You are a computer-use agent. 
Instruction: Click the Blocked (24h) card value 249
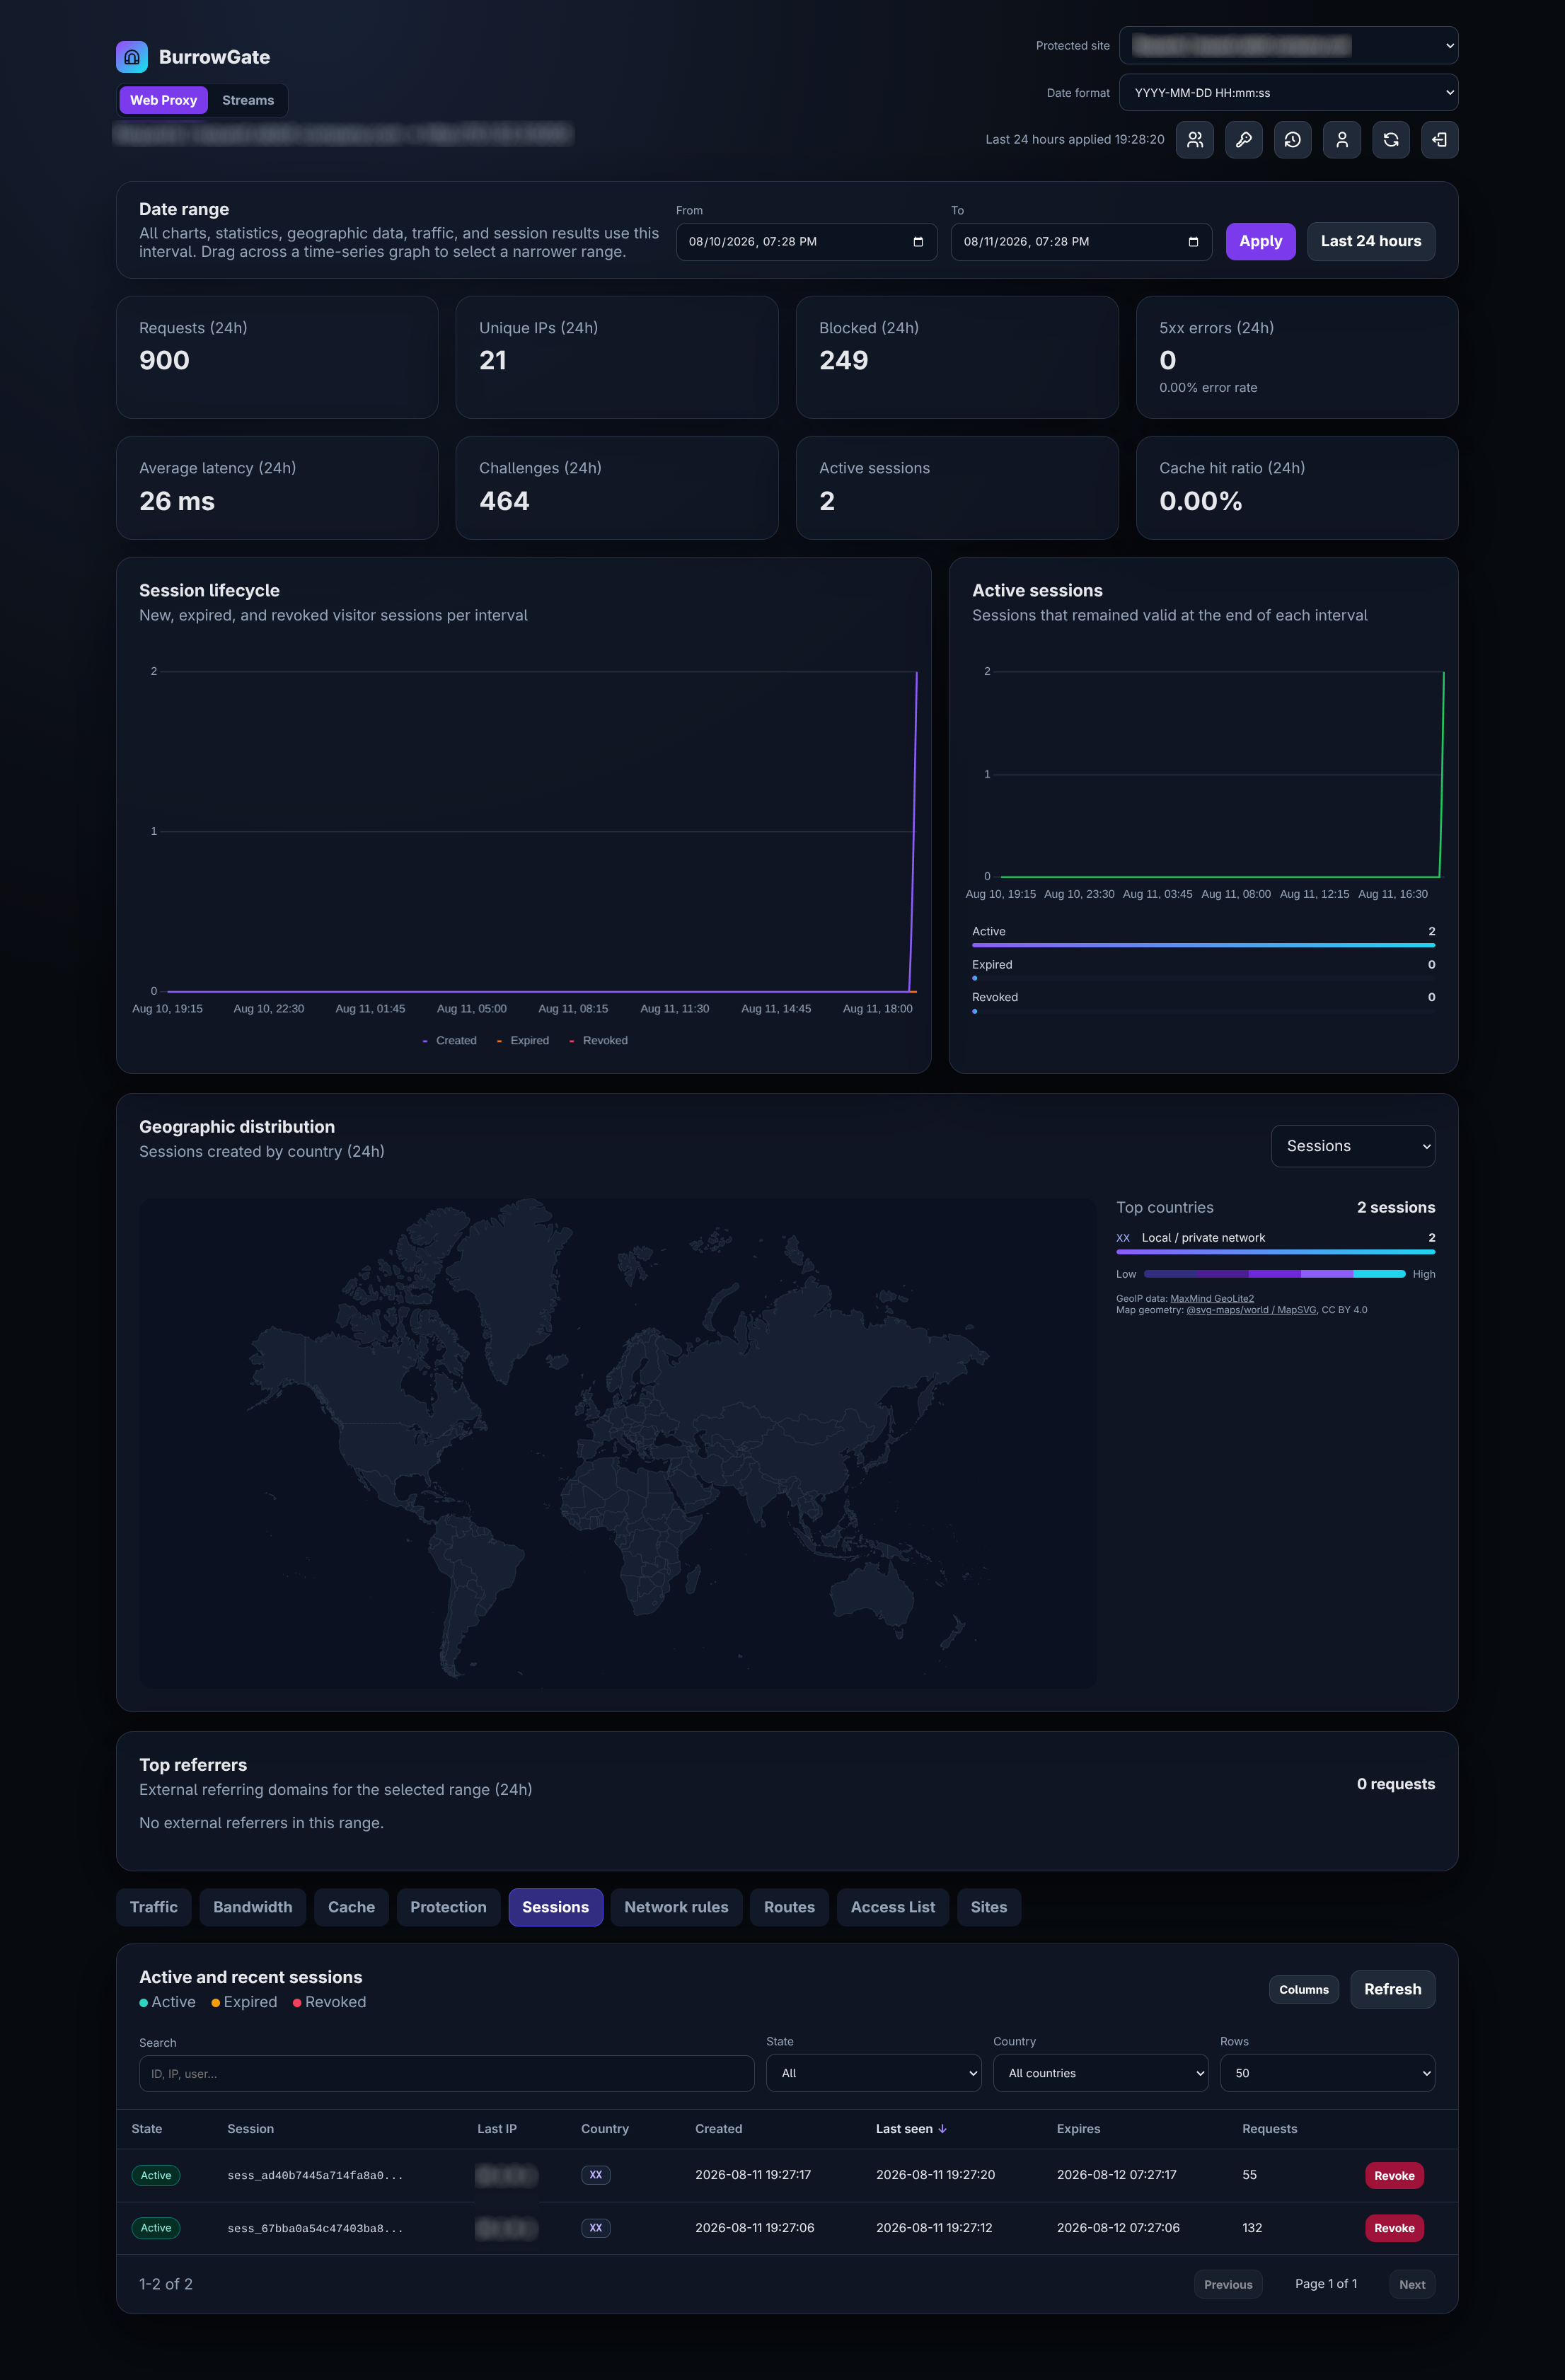click(843, 360)
